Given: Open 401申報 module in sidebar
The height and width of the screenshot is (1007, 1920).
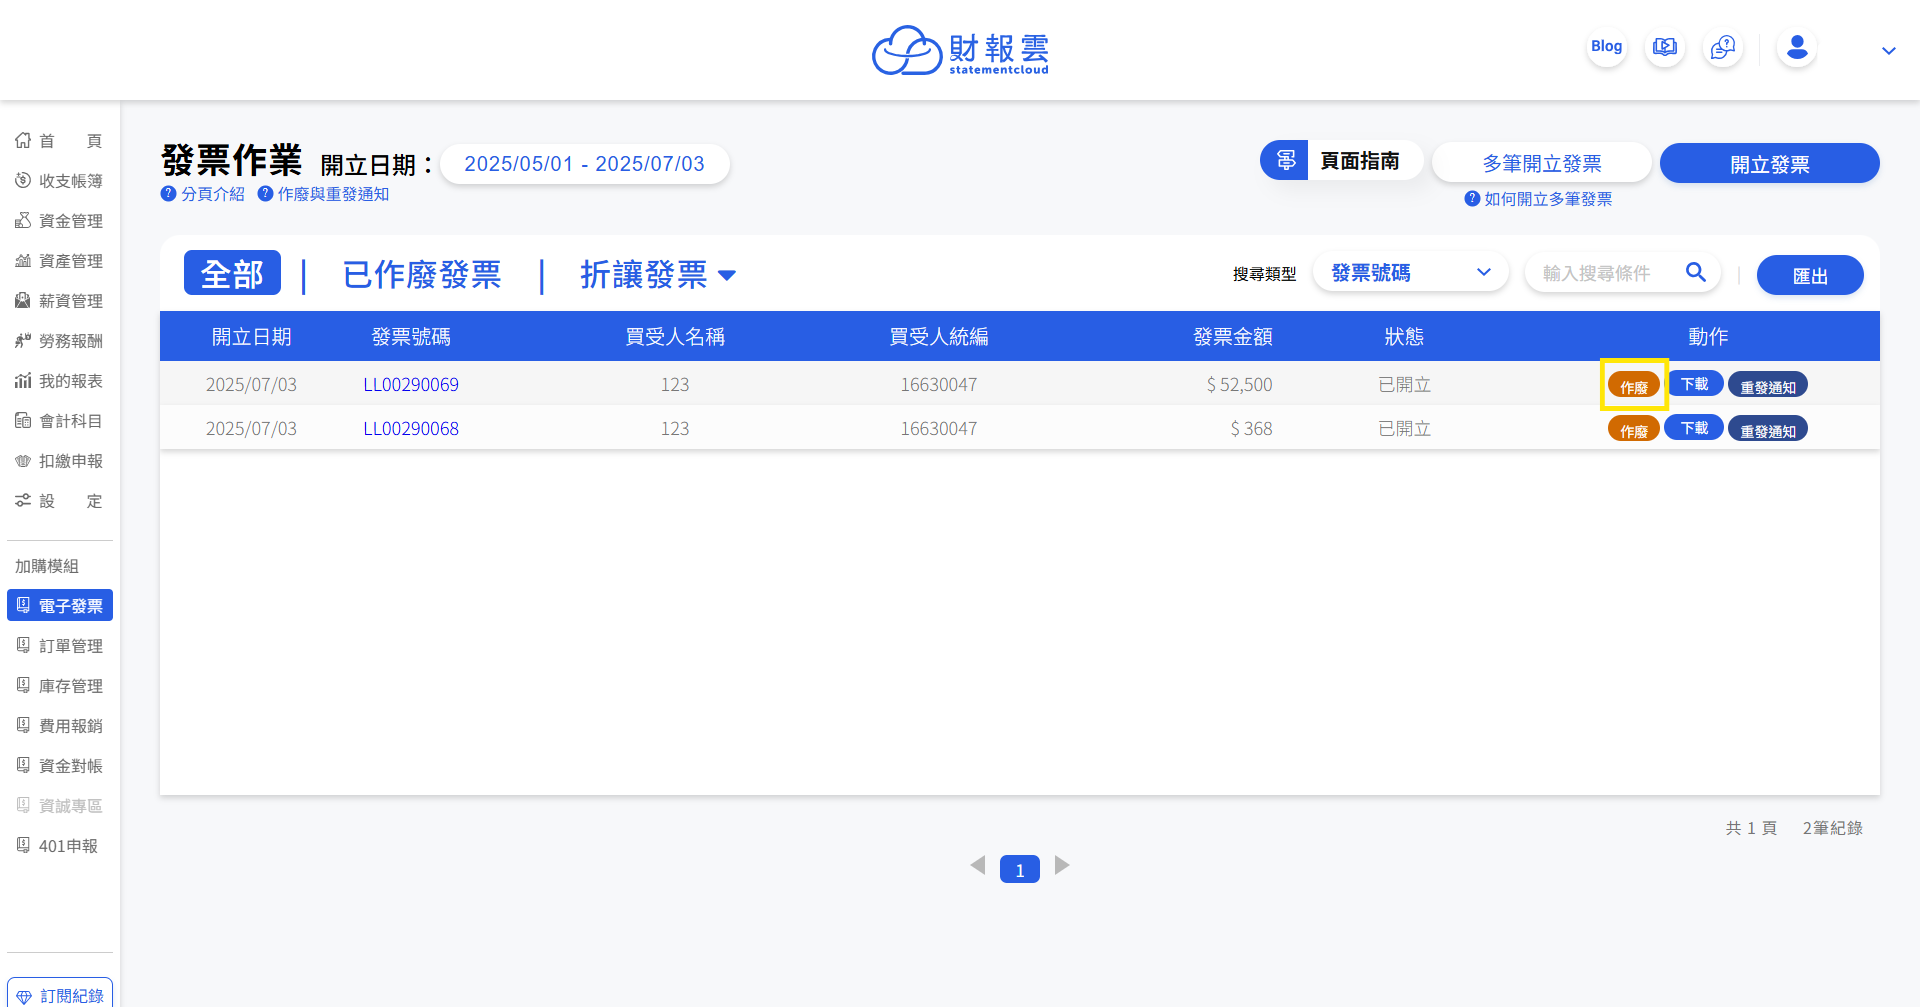Looking at the screenshot, I should 57,846.
